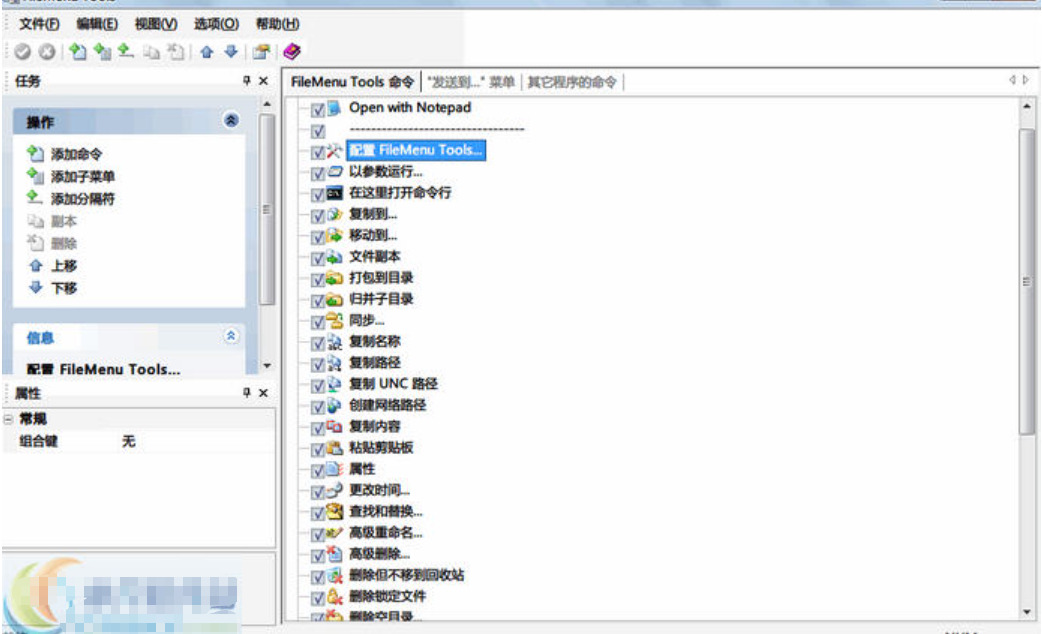Toggle the separator line checkbox
Screen dimensions: 1042x634
click(318, 131)
